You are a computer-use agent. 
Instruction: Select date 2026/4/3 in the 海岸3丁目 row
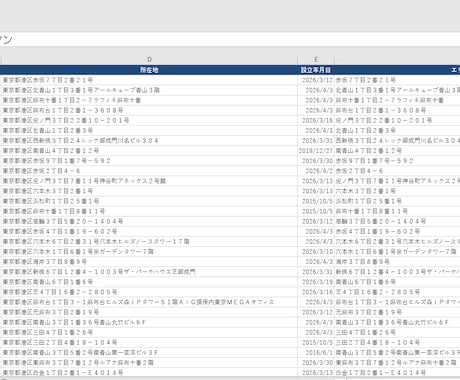click(x=316, y=262)
